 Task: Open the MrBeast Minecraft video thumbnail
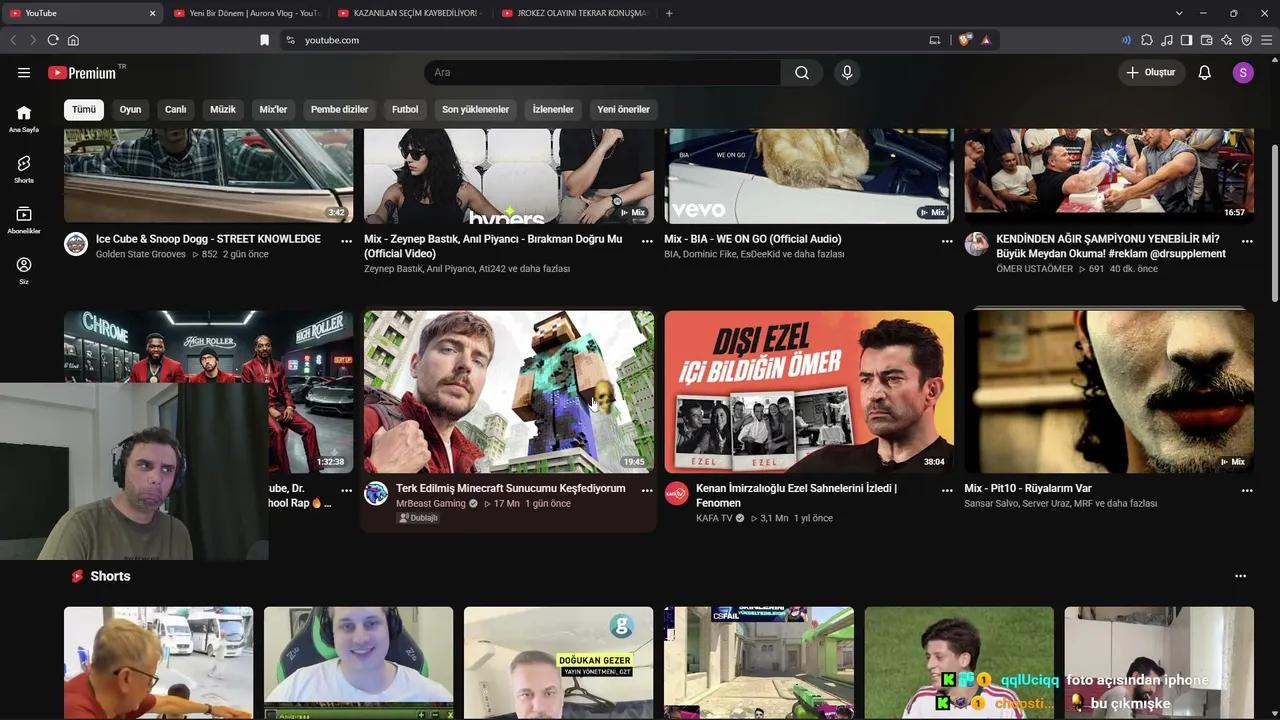point(509,391)
